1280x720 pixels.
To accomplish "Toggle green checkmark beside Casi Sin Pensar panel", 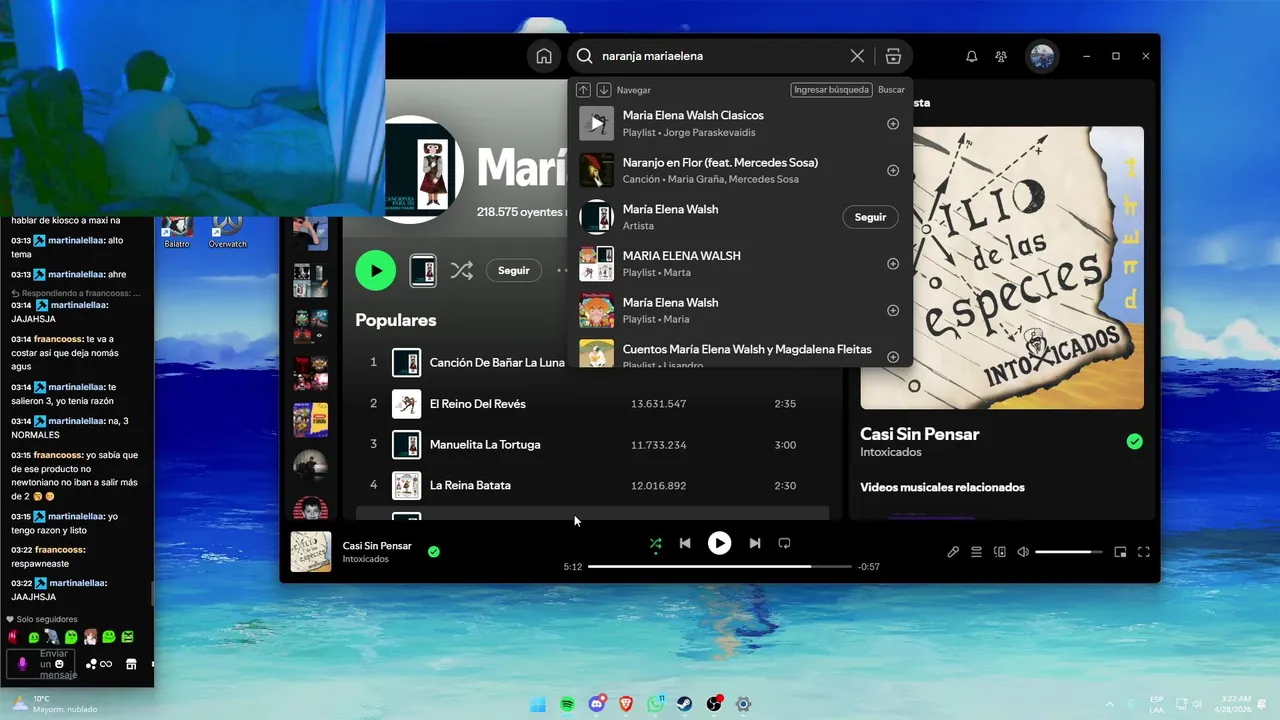I will [x=1134, y=441].
